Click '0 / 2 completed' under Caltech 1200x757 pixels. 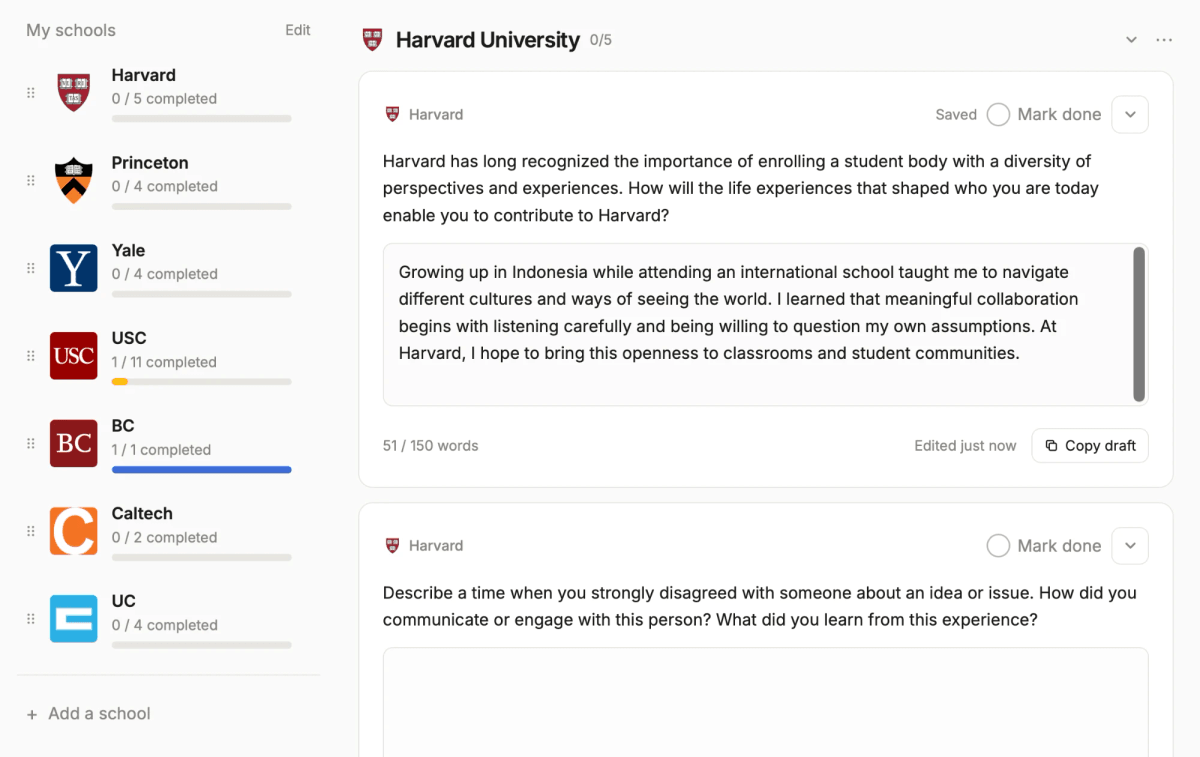[x=164, y=537]
